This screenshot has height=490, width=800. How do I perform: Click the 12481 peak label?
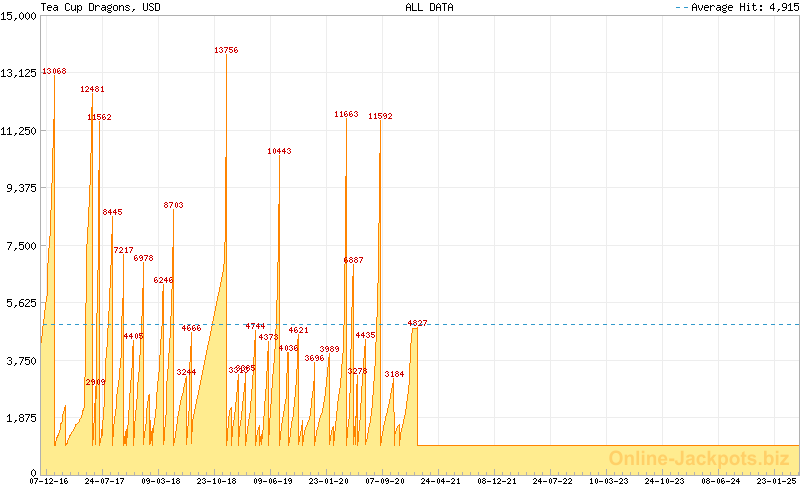tap(92, 89)
